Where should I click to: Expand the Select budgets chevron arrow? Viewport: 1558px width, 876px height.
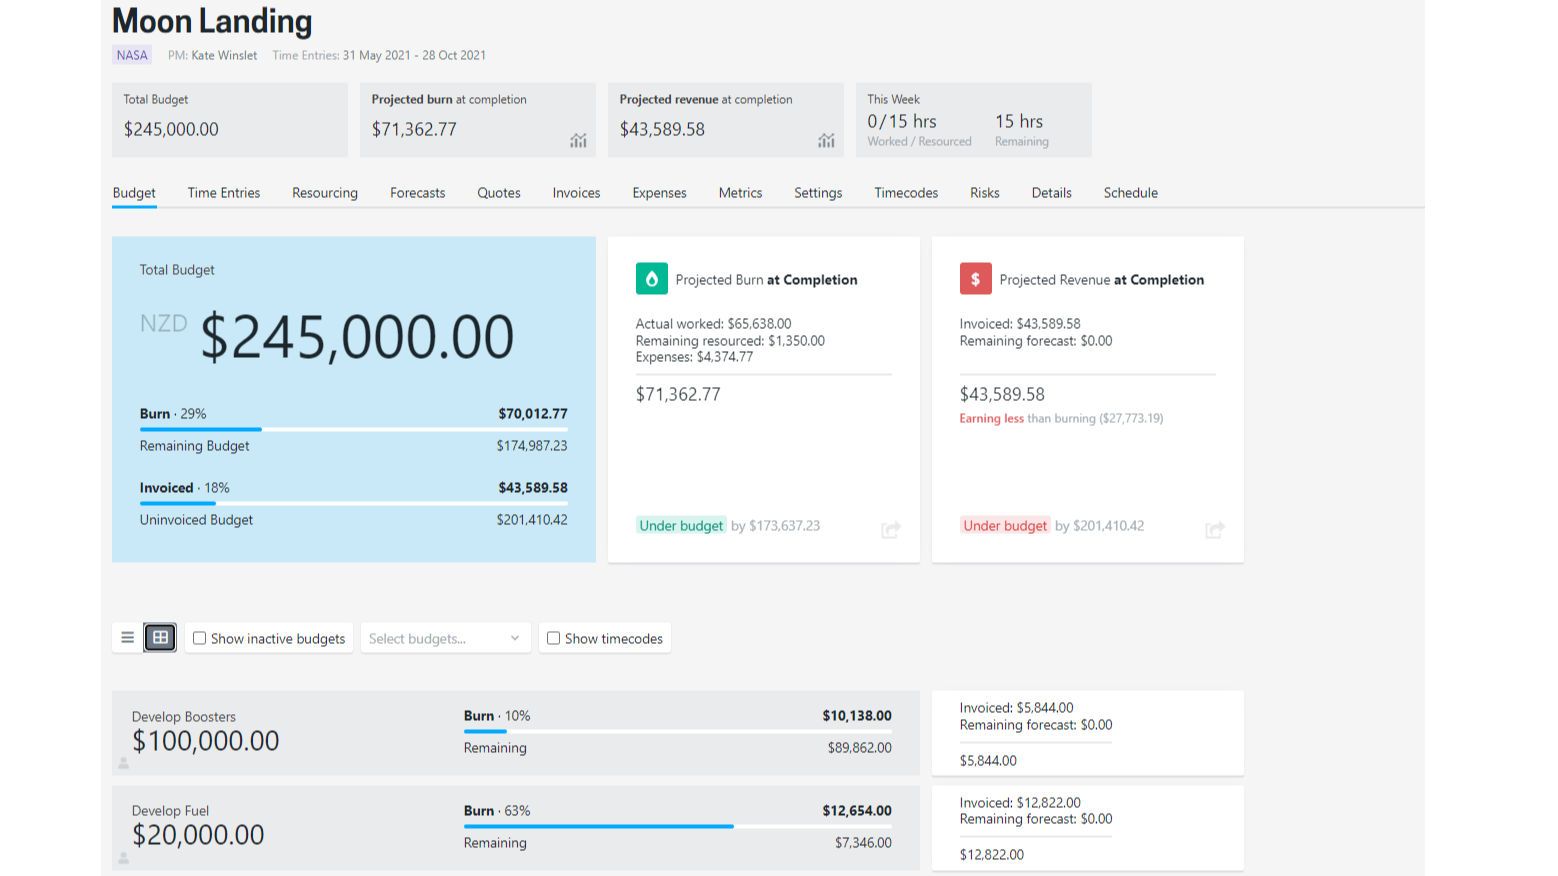tap(516, 638)
